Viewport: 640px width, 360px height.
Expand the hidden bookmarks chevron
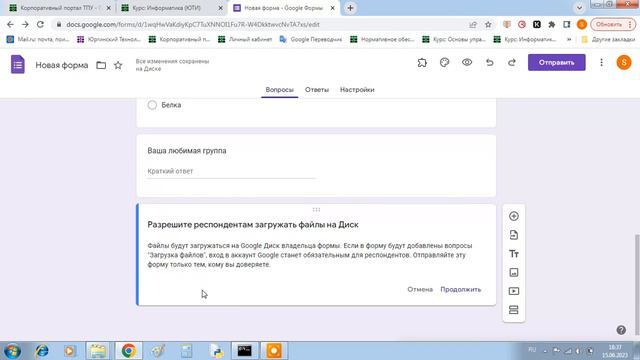569,40
